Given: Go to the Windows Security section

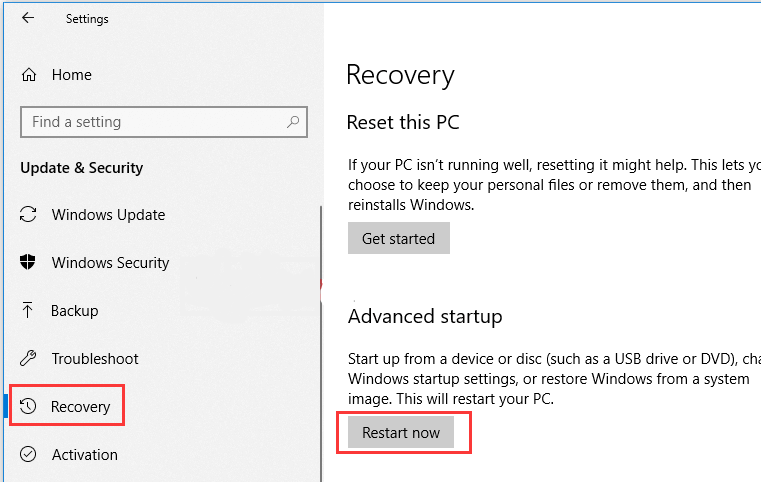Looking at the screenshot, I should pyautogui.click(x=110, y=263).
